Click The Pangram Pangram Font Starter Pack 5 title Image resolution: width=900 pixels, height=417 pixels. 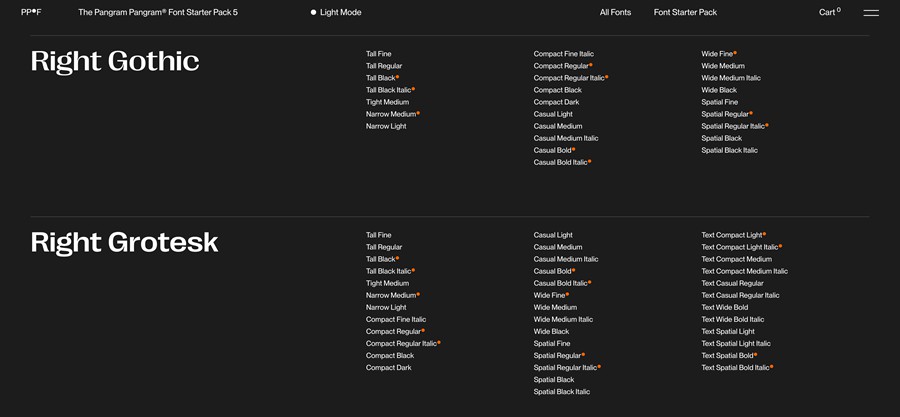[x=158, y=12]
